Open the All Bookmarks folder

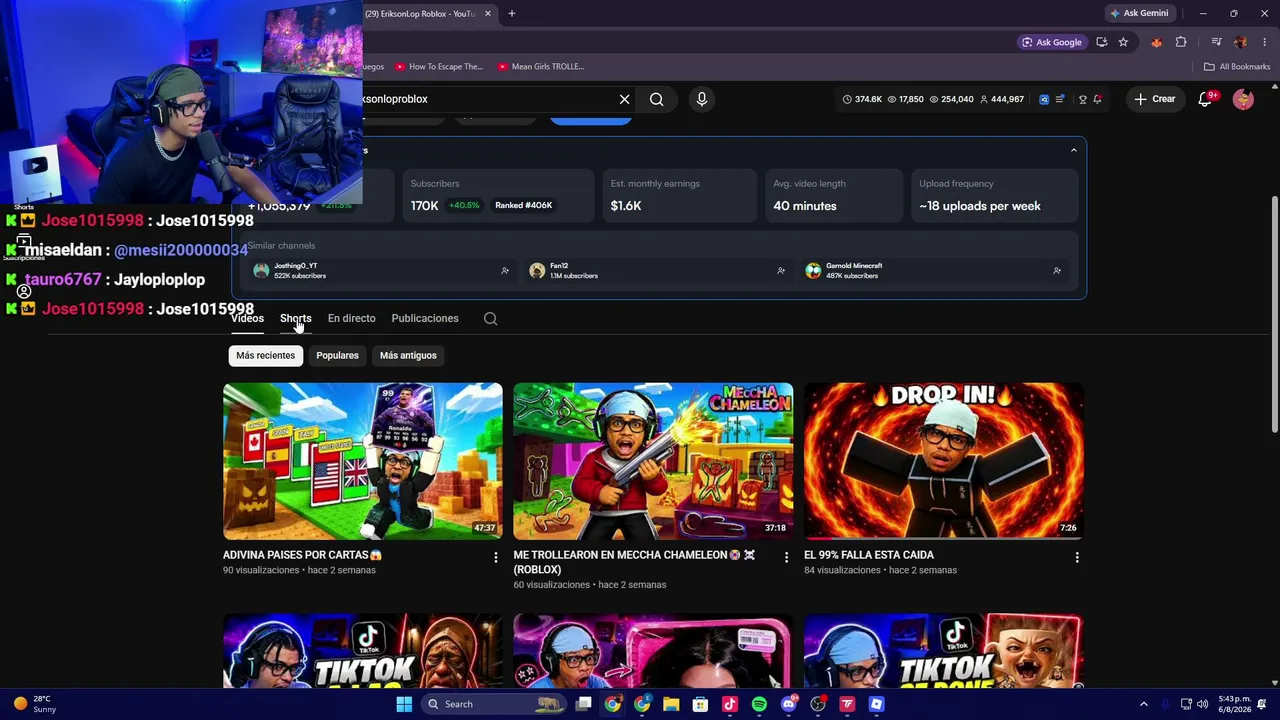tap(1237, 67)
